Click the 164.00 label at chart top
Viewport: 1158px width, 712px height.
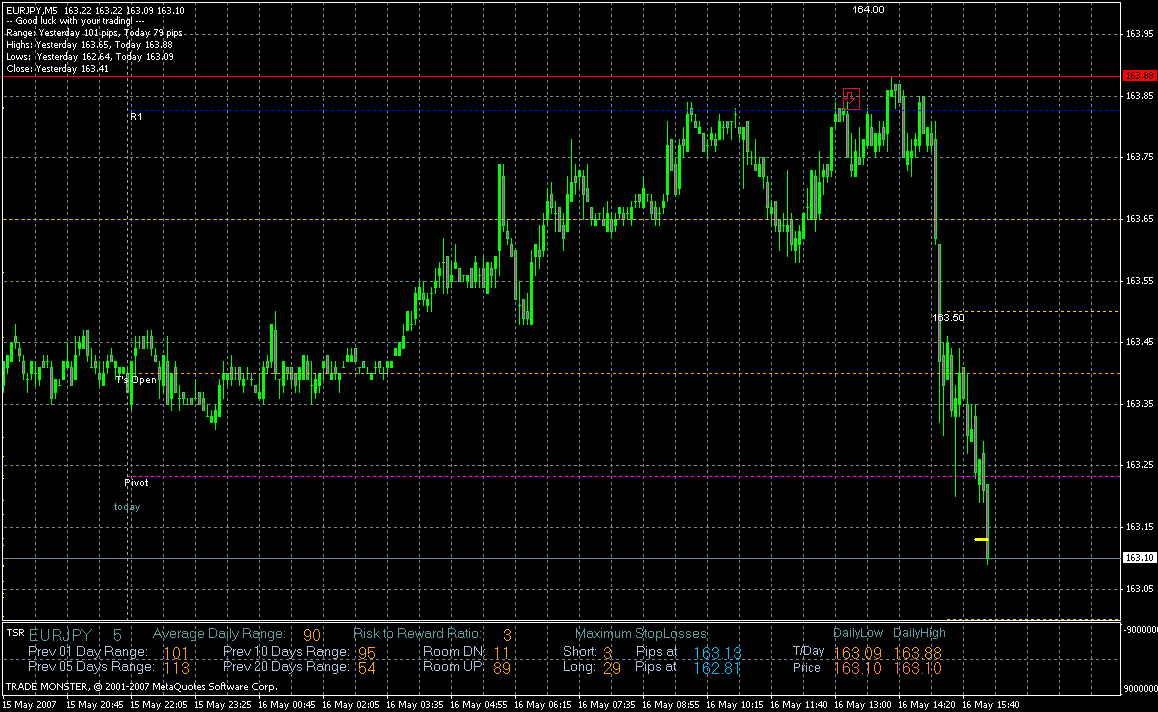868,10
